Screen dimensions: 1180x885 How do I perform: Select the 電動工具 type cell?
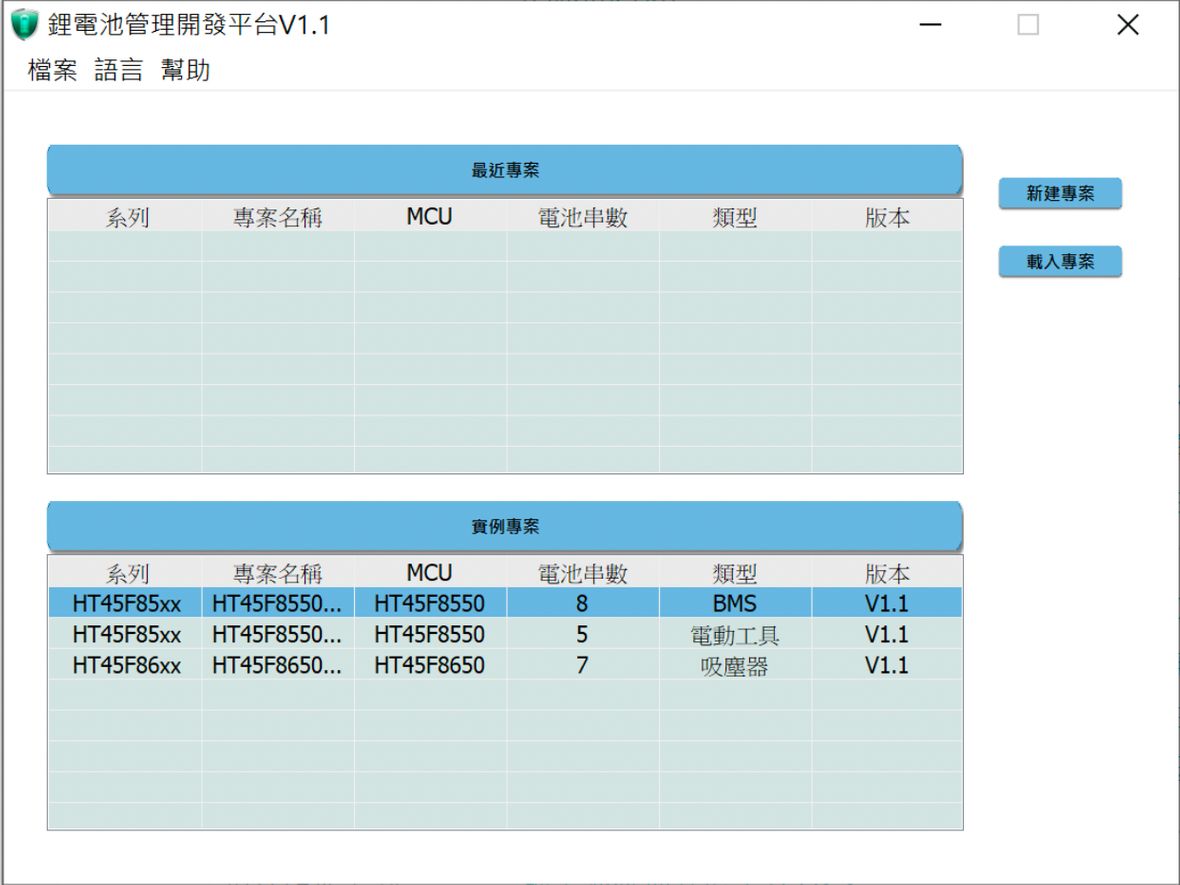pyautogui.click(x=734, y=634)
